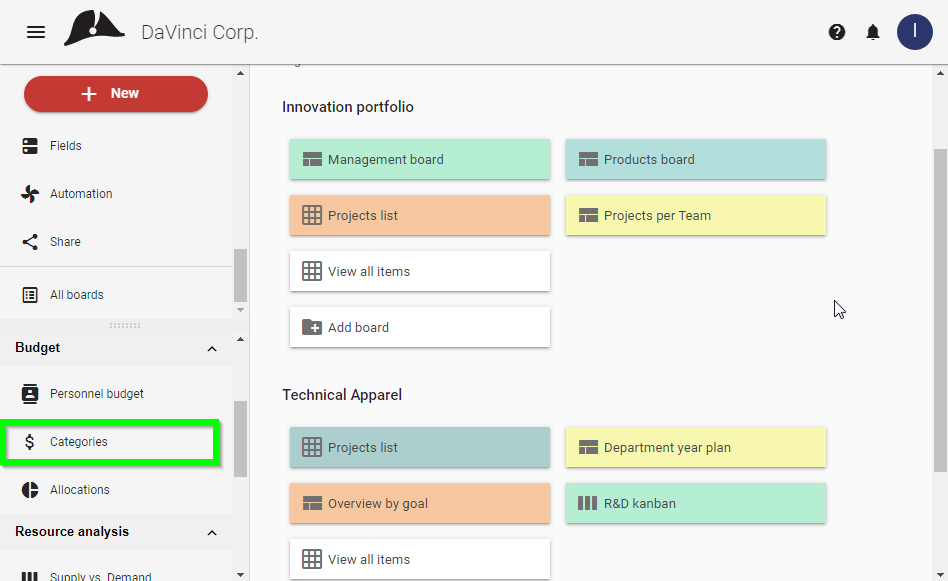
Task: Collapse the Budget section chevron
Action: point(212,349)
